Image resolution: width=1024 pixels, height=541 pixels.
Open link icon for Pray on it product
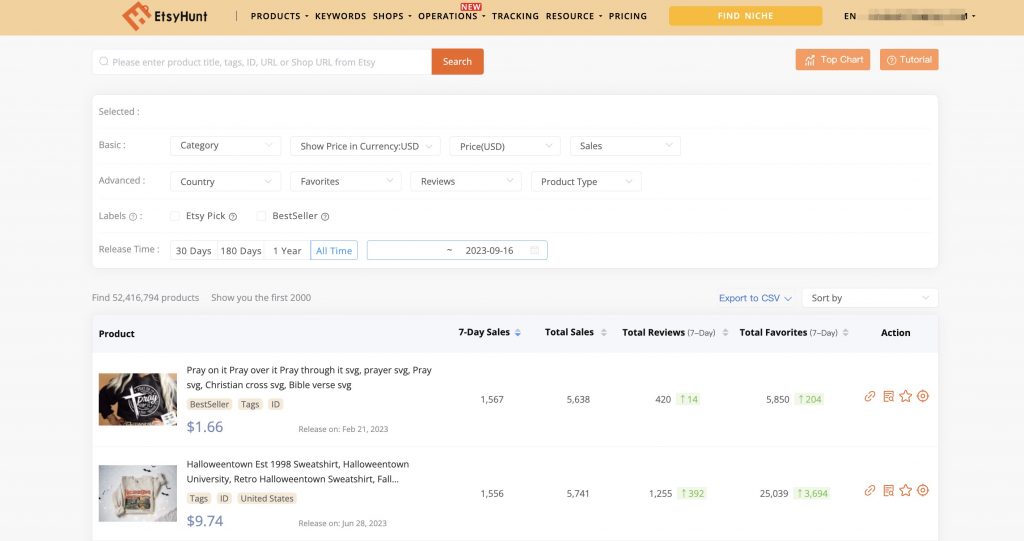click(869, 397)
